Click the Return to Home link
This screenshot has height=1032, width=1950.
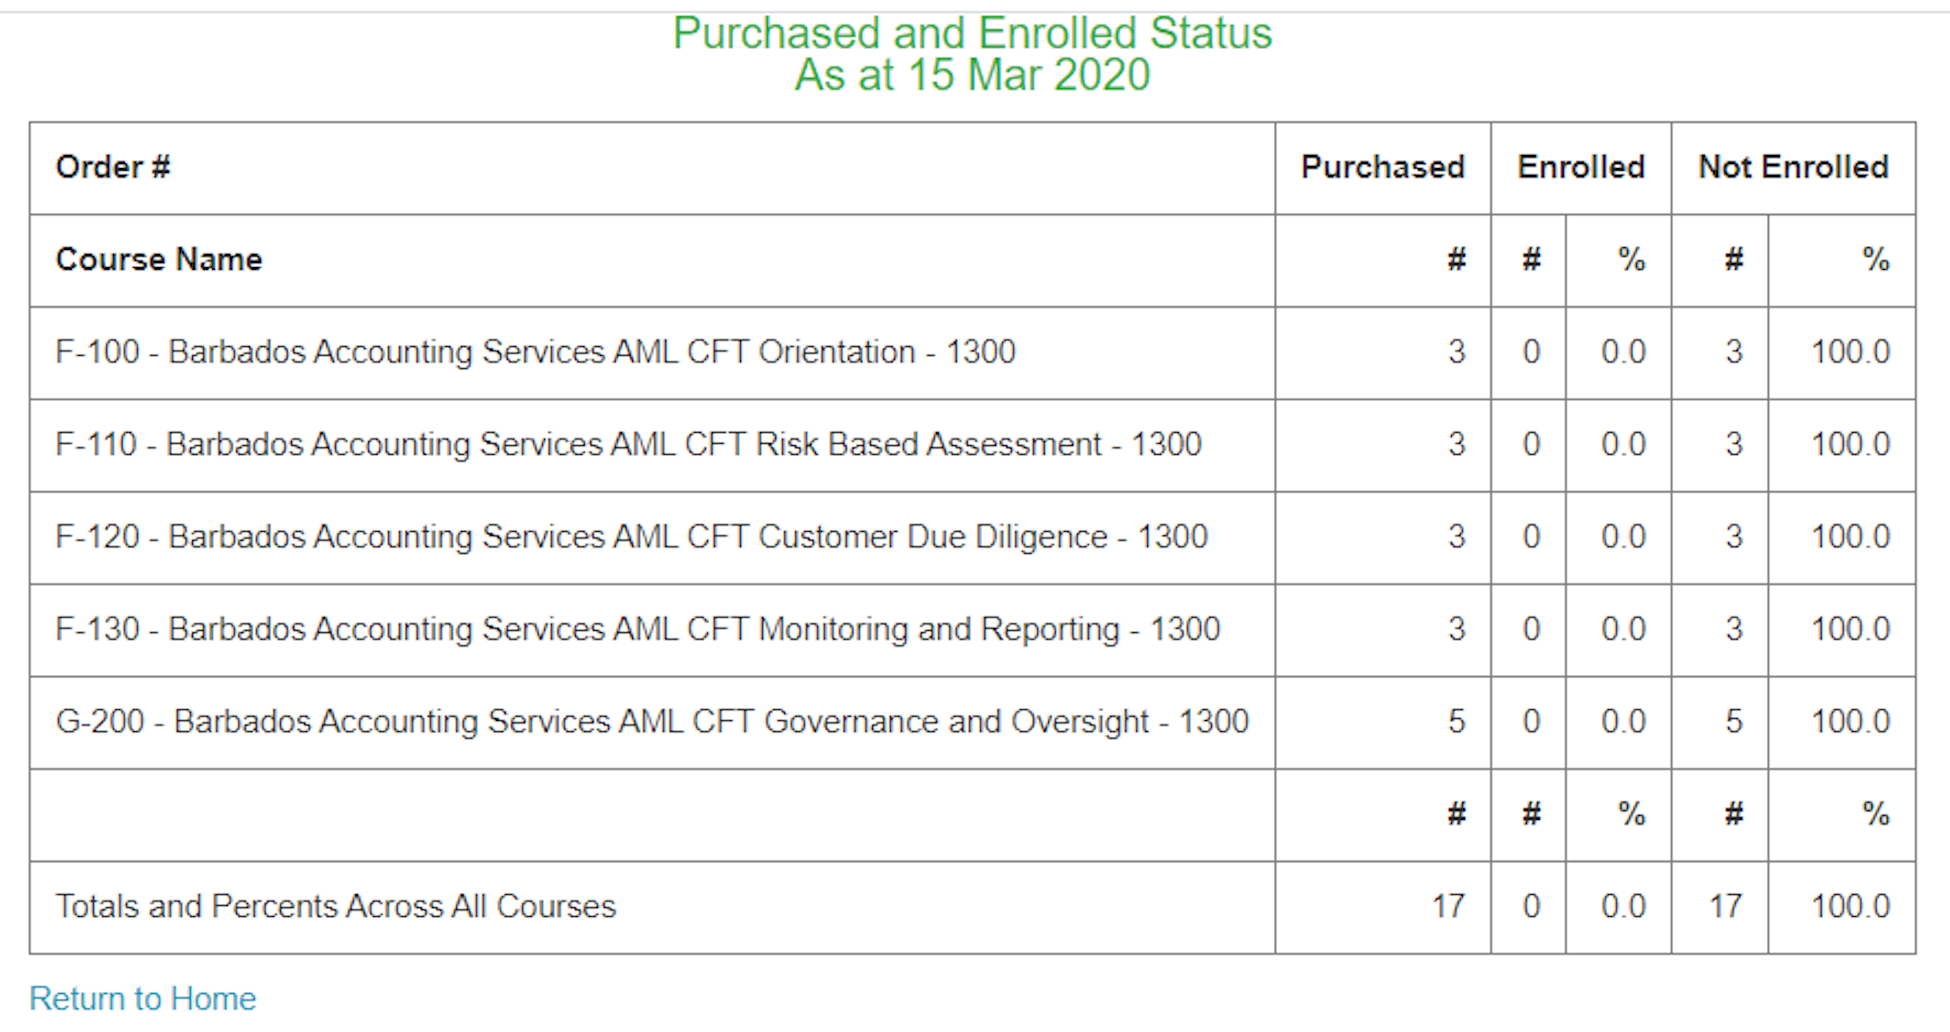pos(142,998)
